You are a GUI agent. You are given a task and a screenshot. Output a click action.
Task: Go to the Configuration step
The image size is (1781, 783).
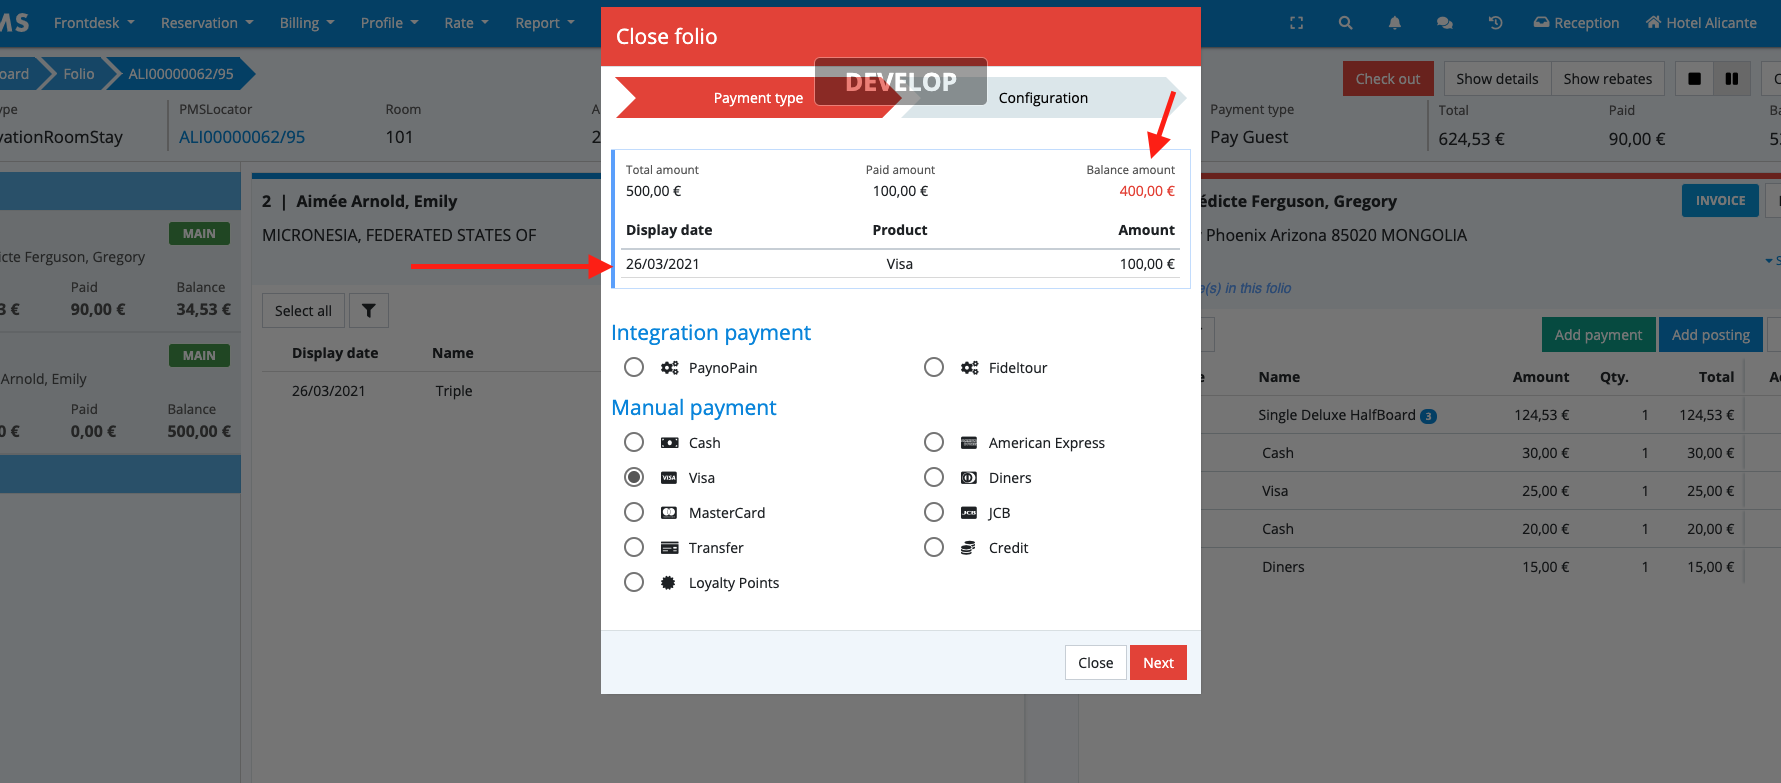tap(1043, 98)
